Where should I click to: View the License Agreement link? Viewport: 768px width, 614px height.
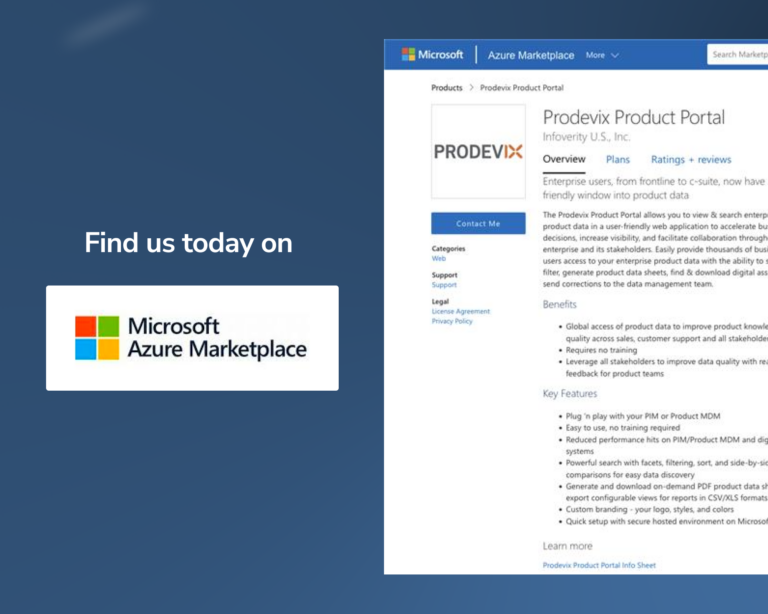pyautogui.click(x=460, y=311)
